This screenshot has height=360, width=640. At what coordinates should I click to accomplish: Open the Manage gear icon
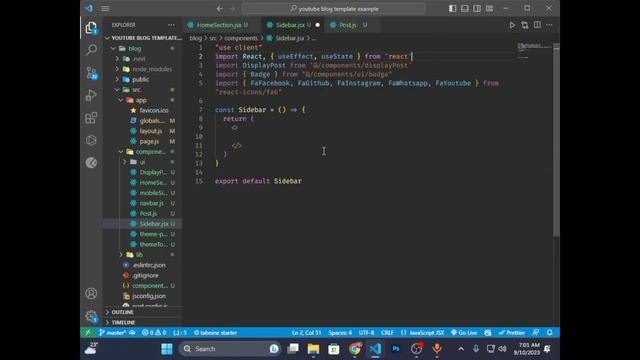[91, 316]
